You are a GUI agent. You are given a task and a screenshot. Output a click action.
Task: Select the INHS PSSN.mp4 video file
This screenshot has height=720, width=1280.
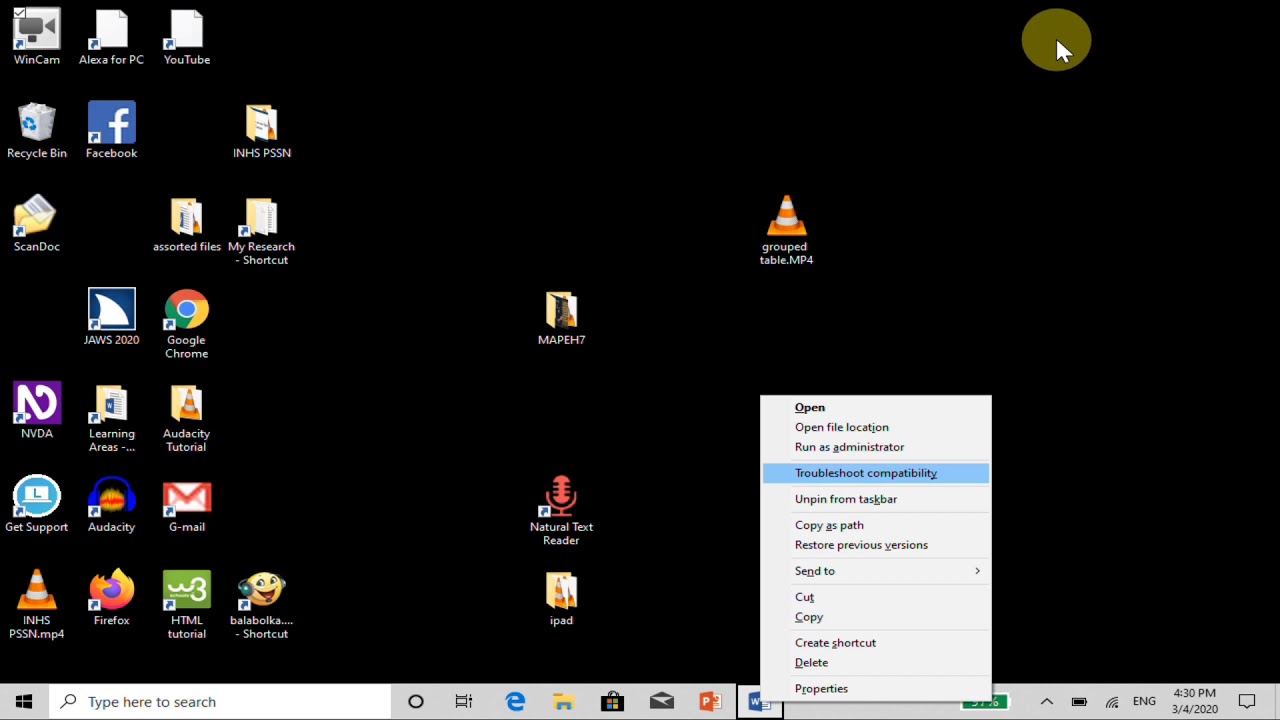[36, 605]
